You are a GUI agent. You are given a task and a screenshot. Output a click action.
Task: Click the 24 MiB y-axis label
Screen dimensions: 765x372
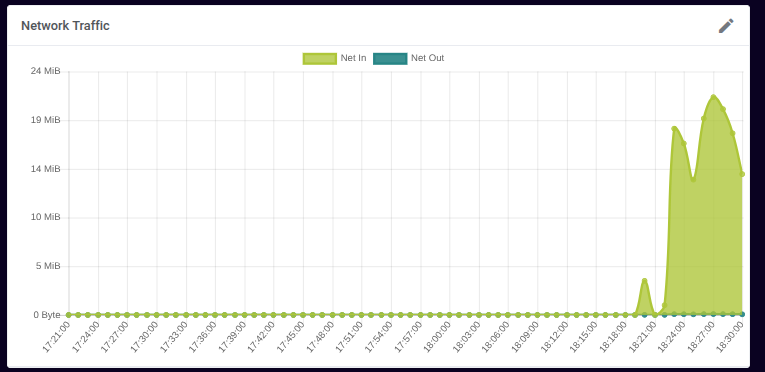(45, 71)
